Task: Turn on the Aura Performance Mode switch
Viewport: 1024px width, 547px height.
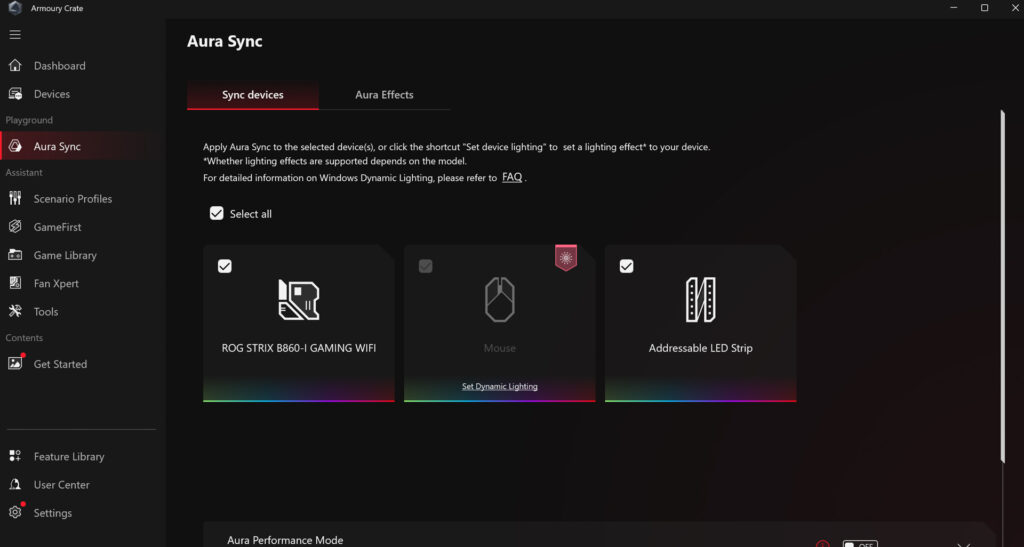Action: click(x=859, y=544)
